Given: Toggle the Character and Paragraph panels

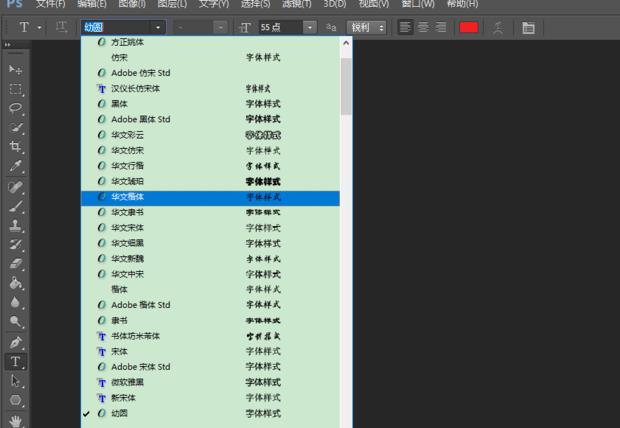Looking at the screenshot, I should [528, 28].
